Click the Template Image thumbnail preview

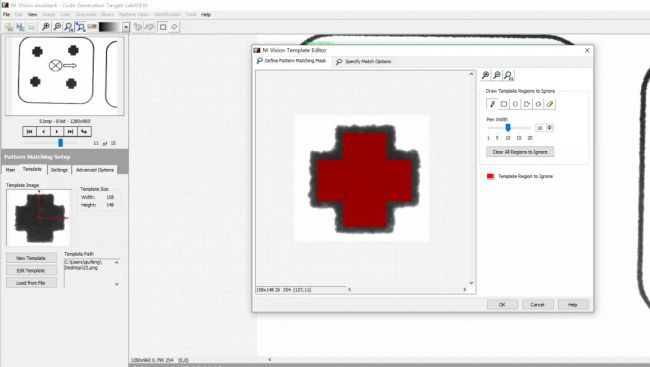coord(39,218)
